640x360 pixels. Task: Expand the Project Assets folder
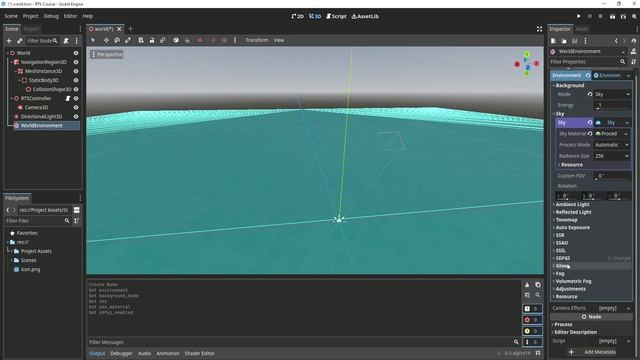tap(12, 251)
